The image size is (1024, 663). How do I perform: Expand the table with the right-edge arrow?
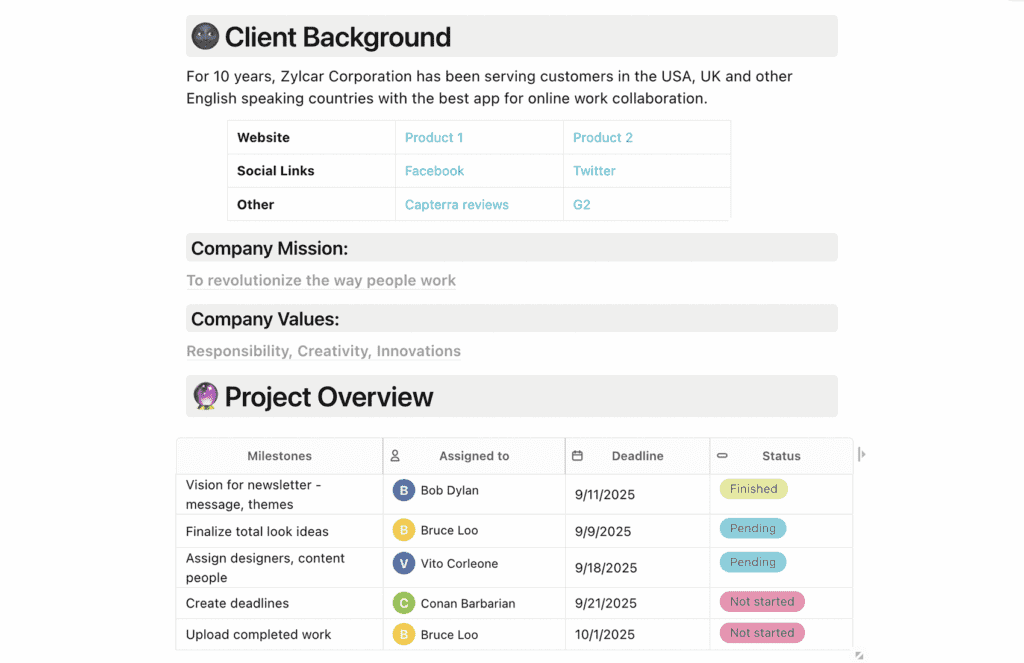862,455
